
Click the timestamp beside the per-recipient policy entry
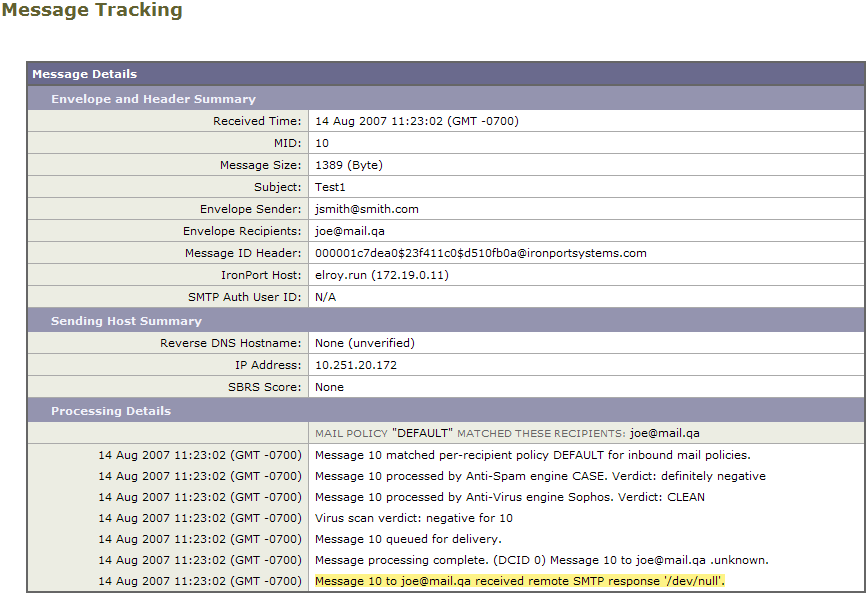click(x=200, y=456)
